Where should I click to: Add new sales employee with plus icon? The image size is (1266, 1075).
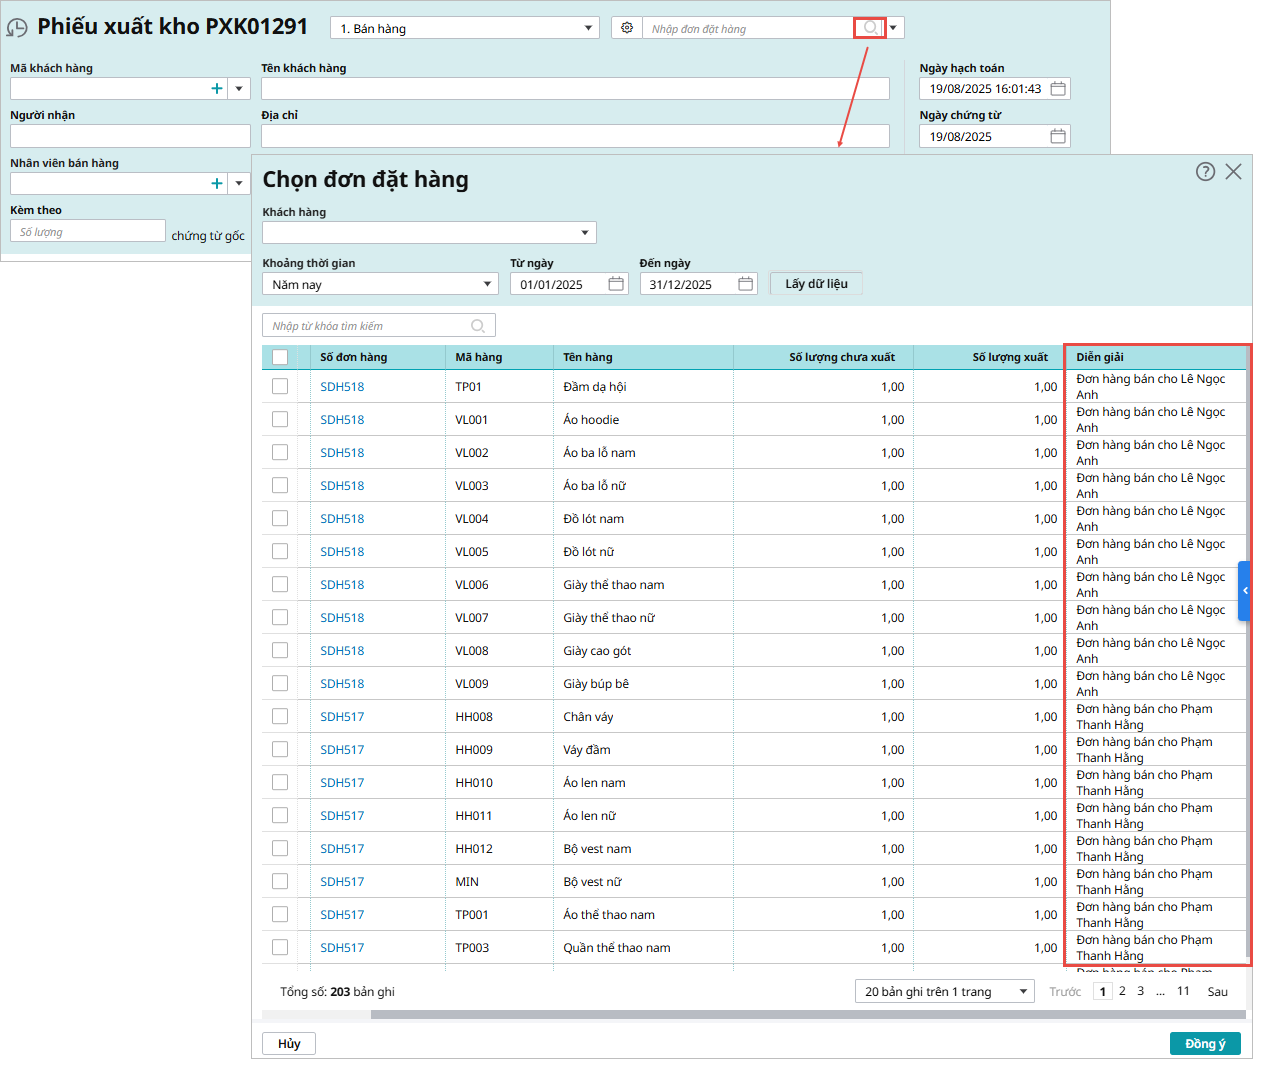click(x=217, y=184)
